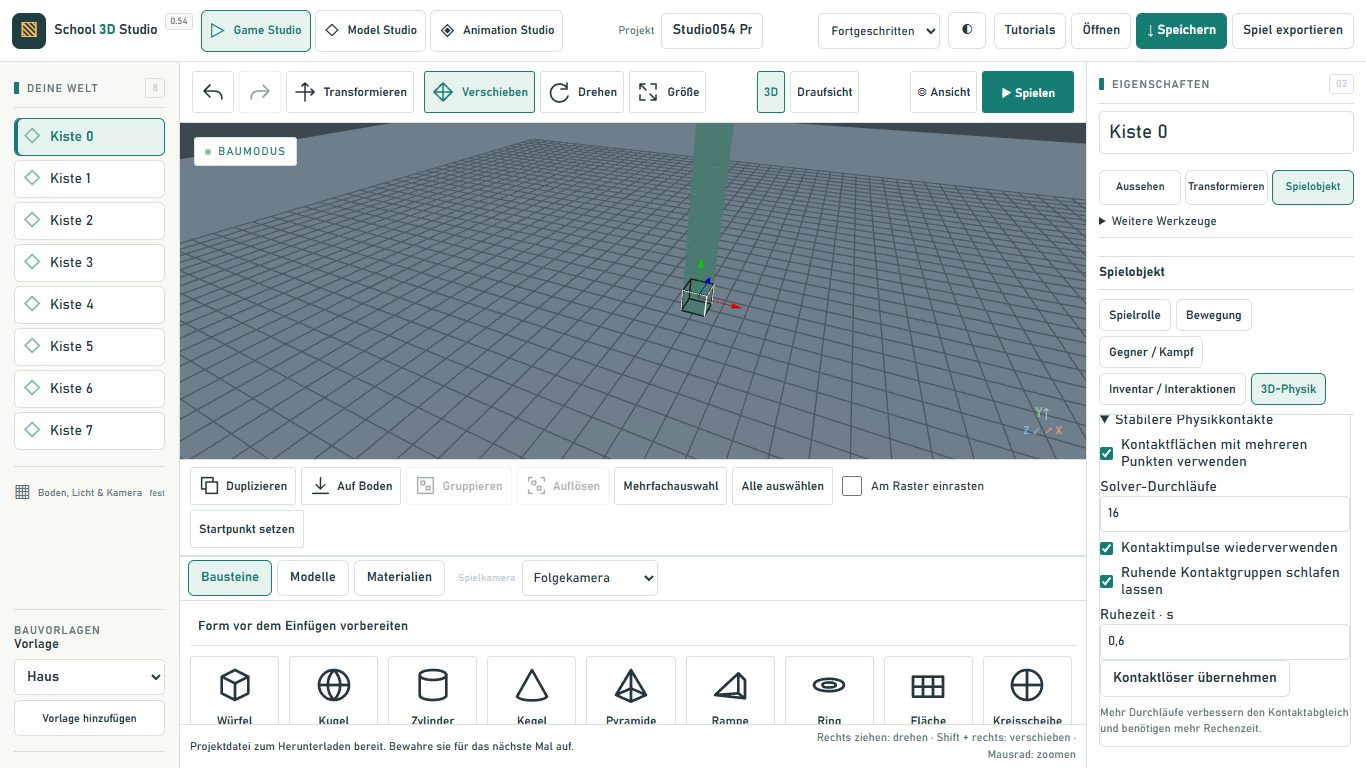This screenshot has height=768, width=1366.
Task: Select the Bewegung section
Action: pyautogui.click(x=1214, y=315)
